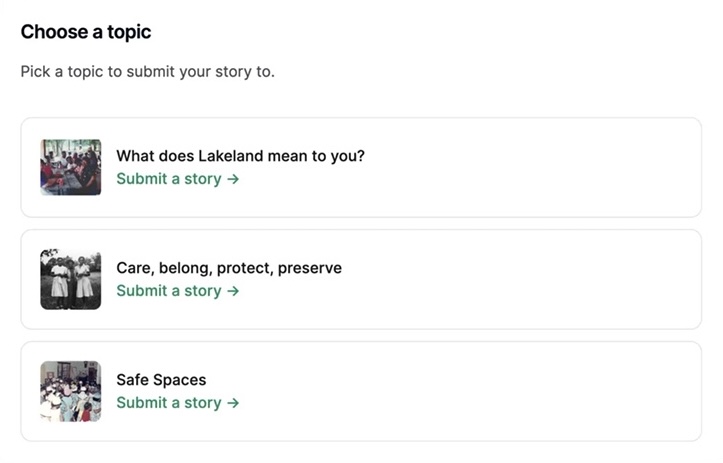Screen dimensions: 723x463
Task: Open the black-and-white photo of two women
Action: pyautogui.click(x=71, y=279)
